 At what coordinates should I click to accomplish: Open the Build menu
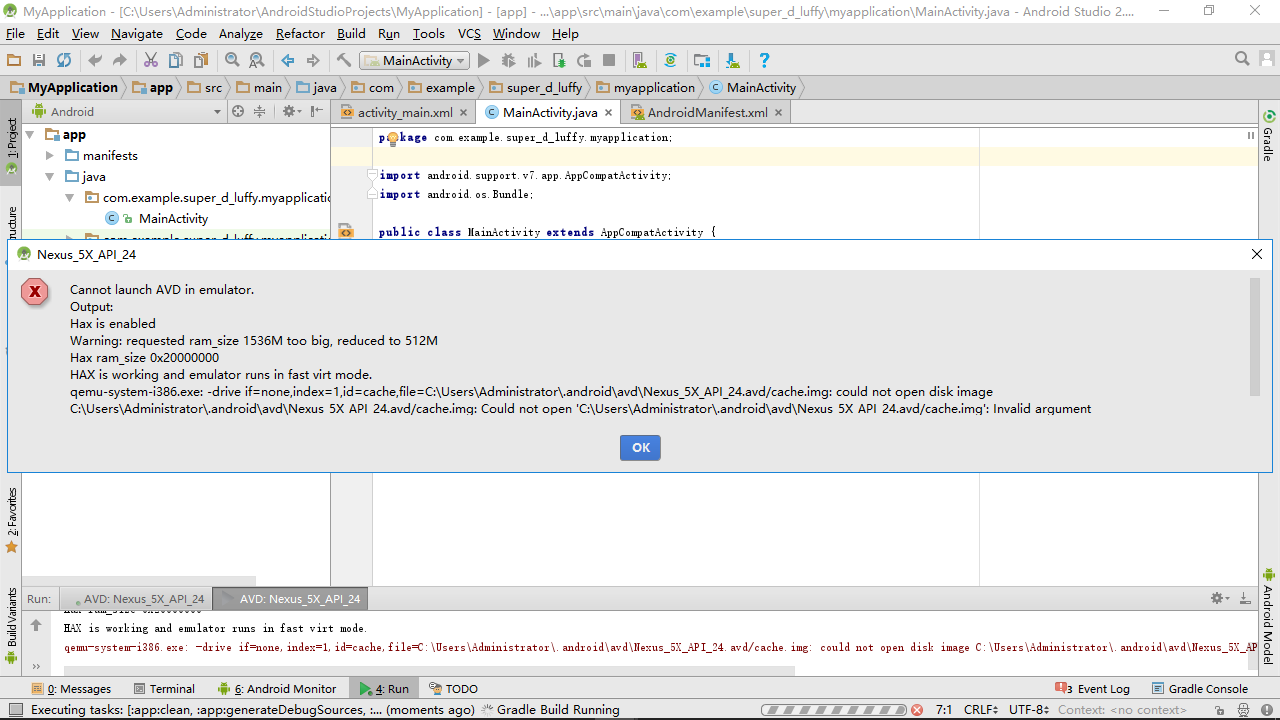pos(351,33)
